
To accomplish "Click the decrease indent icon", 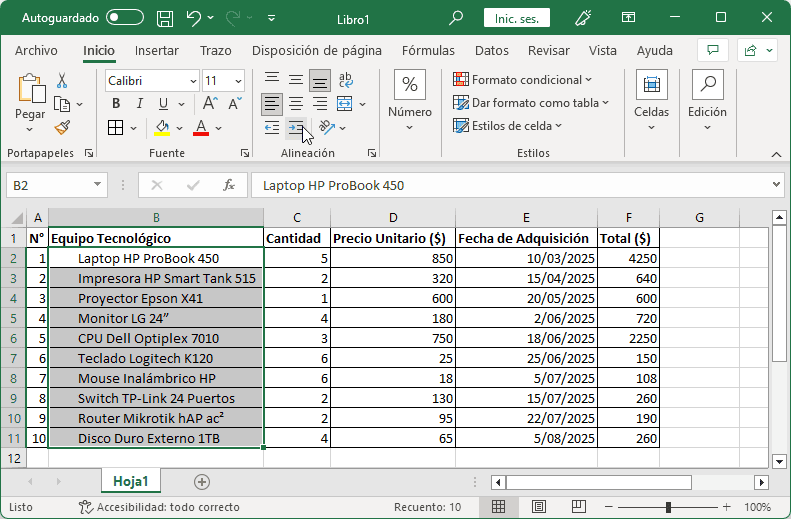I will tap(272, 127).
